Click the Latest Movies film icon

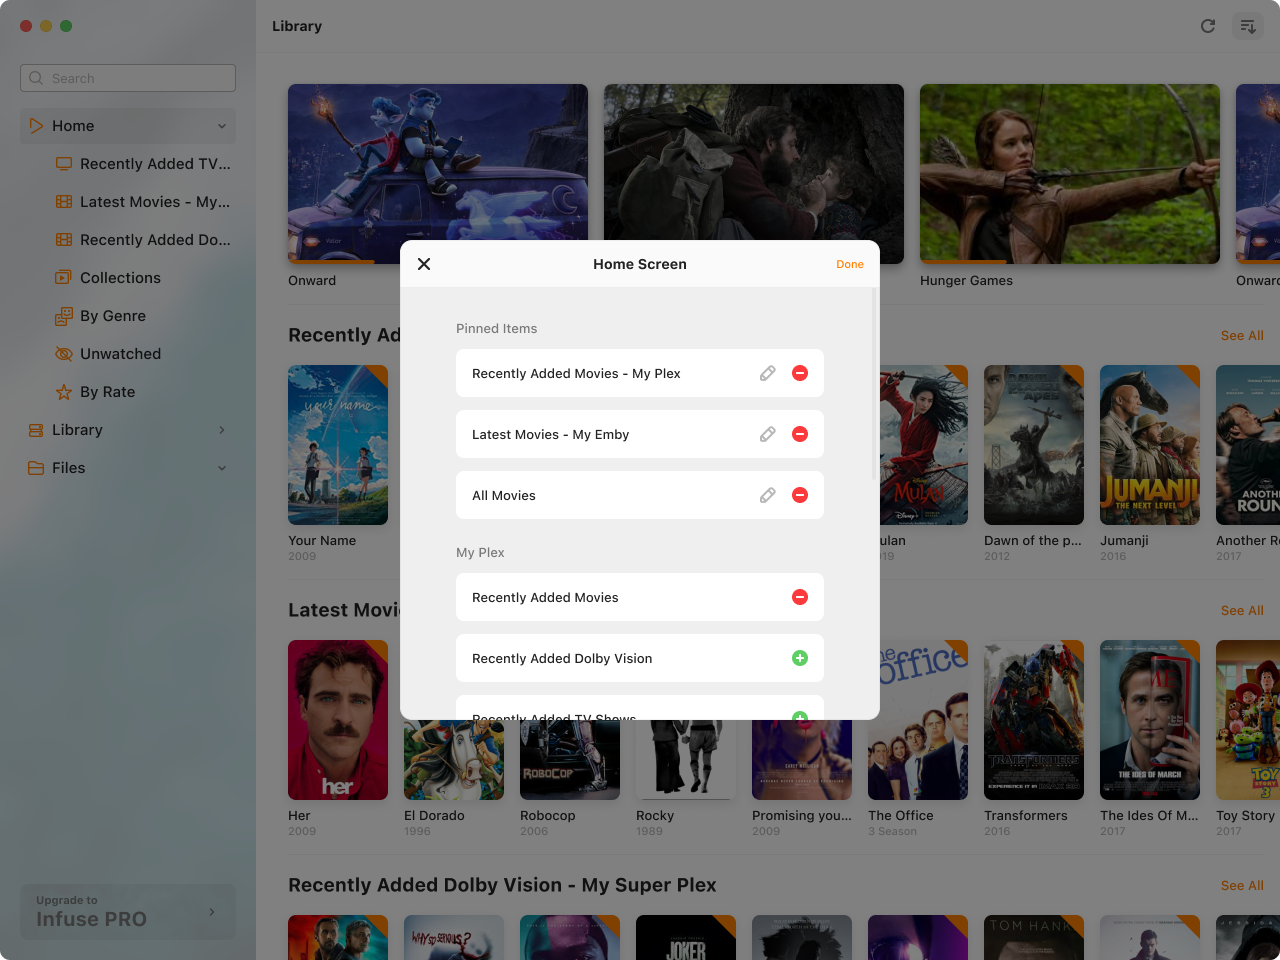[x=64, y=202]
